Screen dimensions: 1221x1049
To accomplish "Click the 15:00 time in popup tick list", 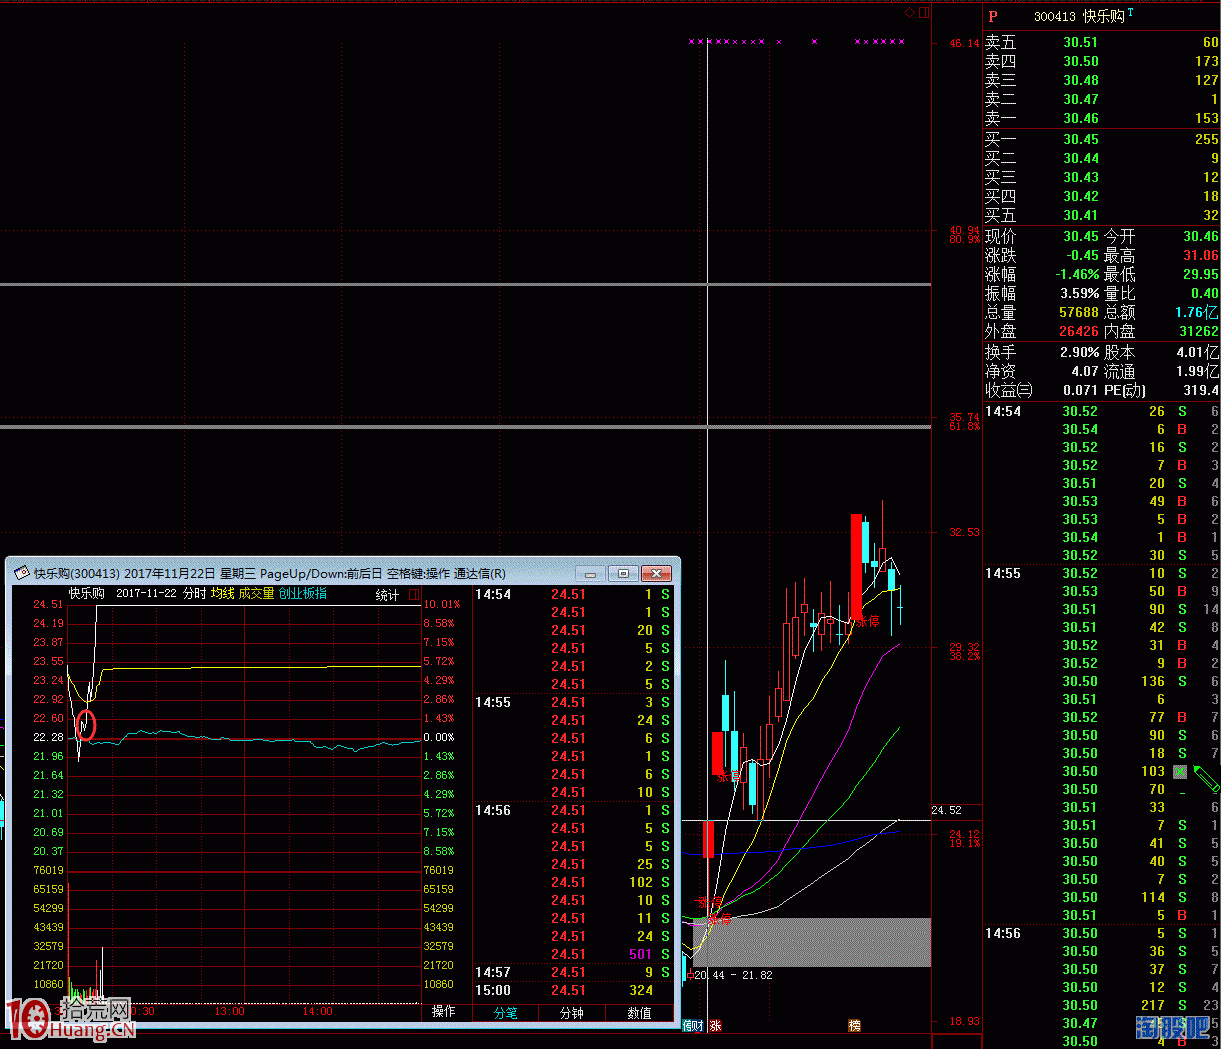I will point(493,990).
